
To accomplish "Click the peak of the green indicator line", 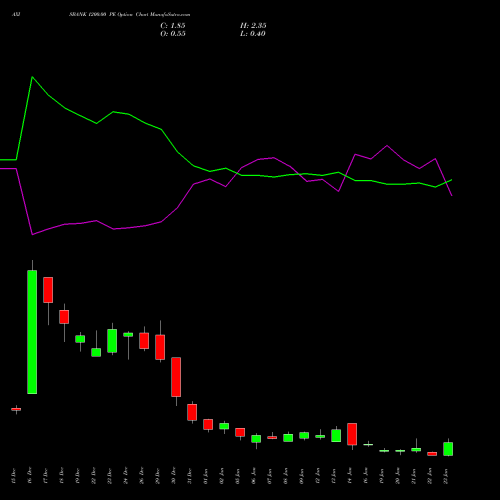I will click(32, 77).
